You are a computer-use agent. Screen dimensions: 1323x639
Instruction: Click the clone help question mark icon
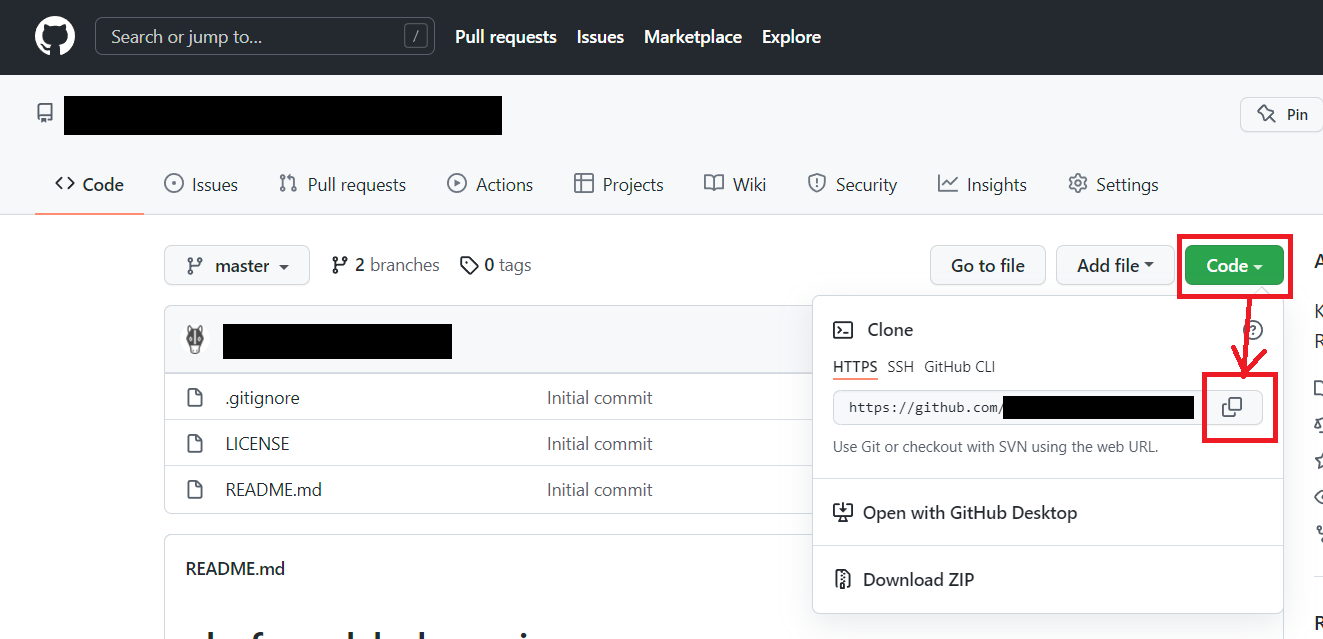pos(1253,330)
